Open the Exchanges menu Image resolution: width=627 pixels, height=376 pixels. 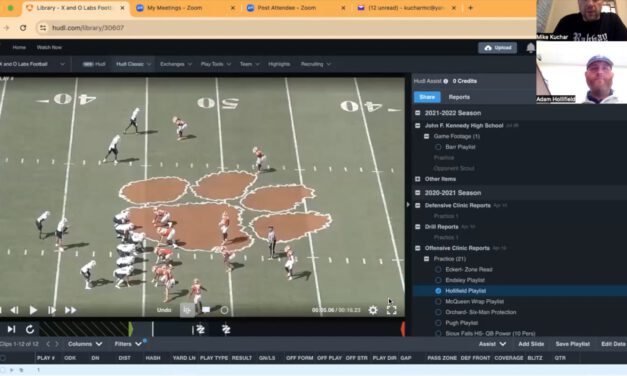pyautogui.click(x=176, y=64)
